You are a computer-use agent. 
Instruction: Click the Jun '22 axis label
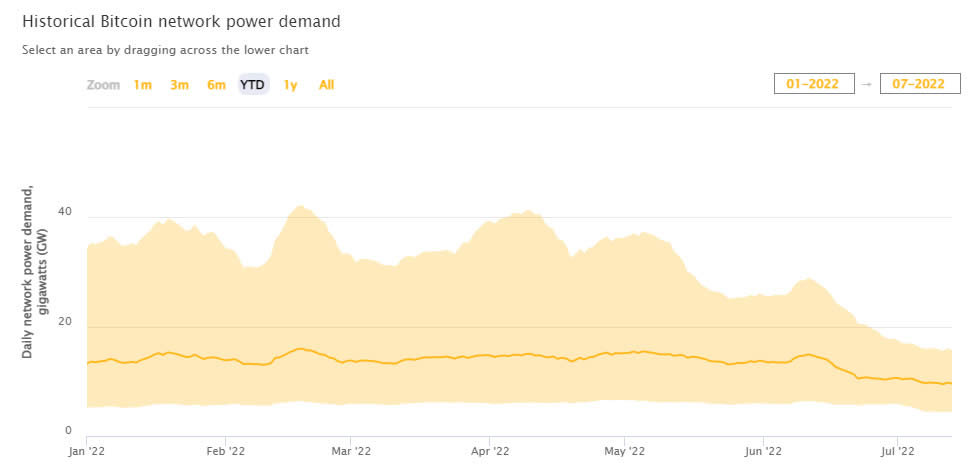762,451
